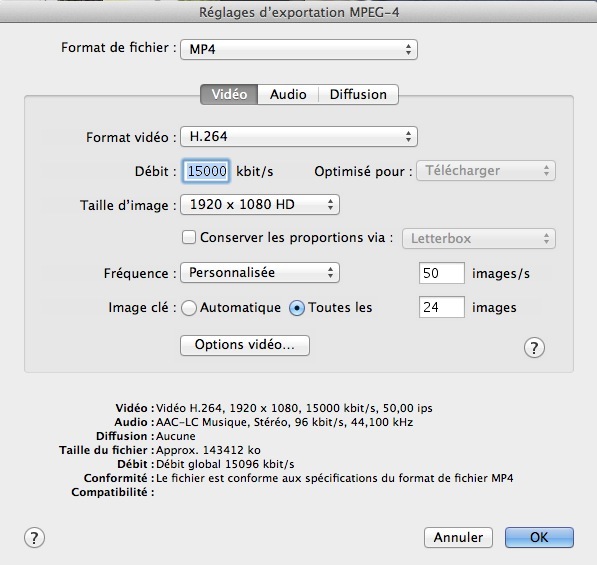Viewport: 597px width, 565px height.
Task: Select the Vidéo tab
Action: [x=229, y=94]
